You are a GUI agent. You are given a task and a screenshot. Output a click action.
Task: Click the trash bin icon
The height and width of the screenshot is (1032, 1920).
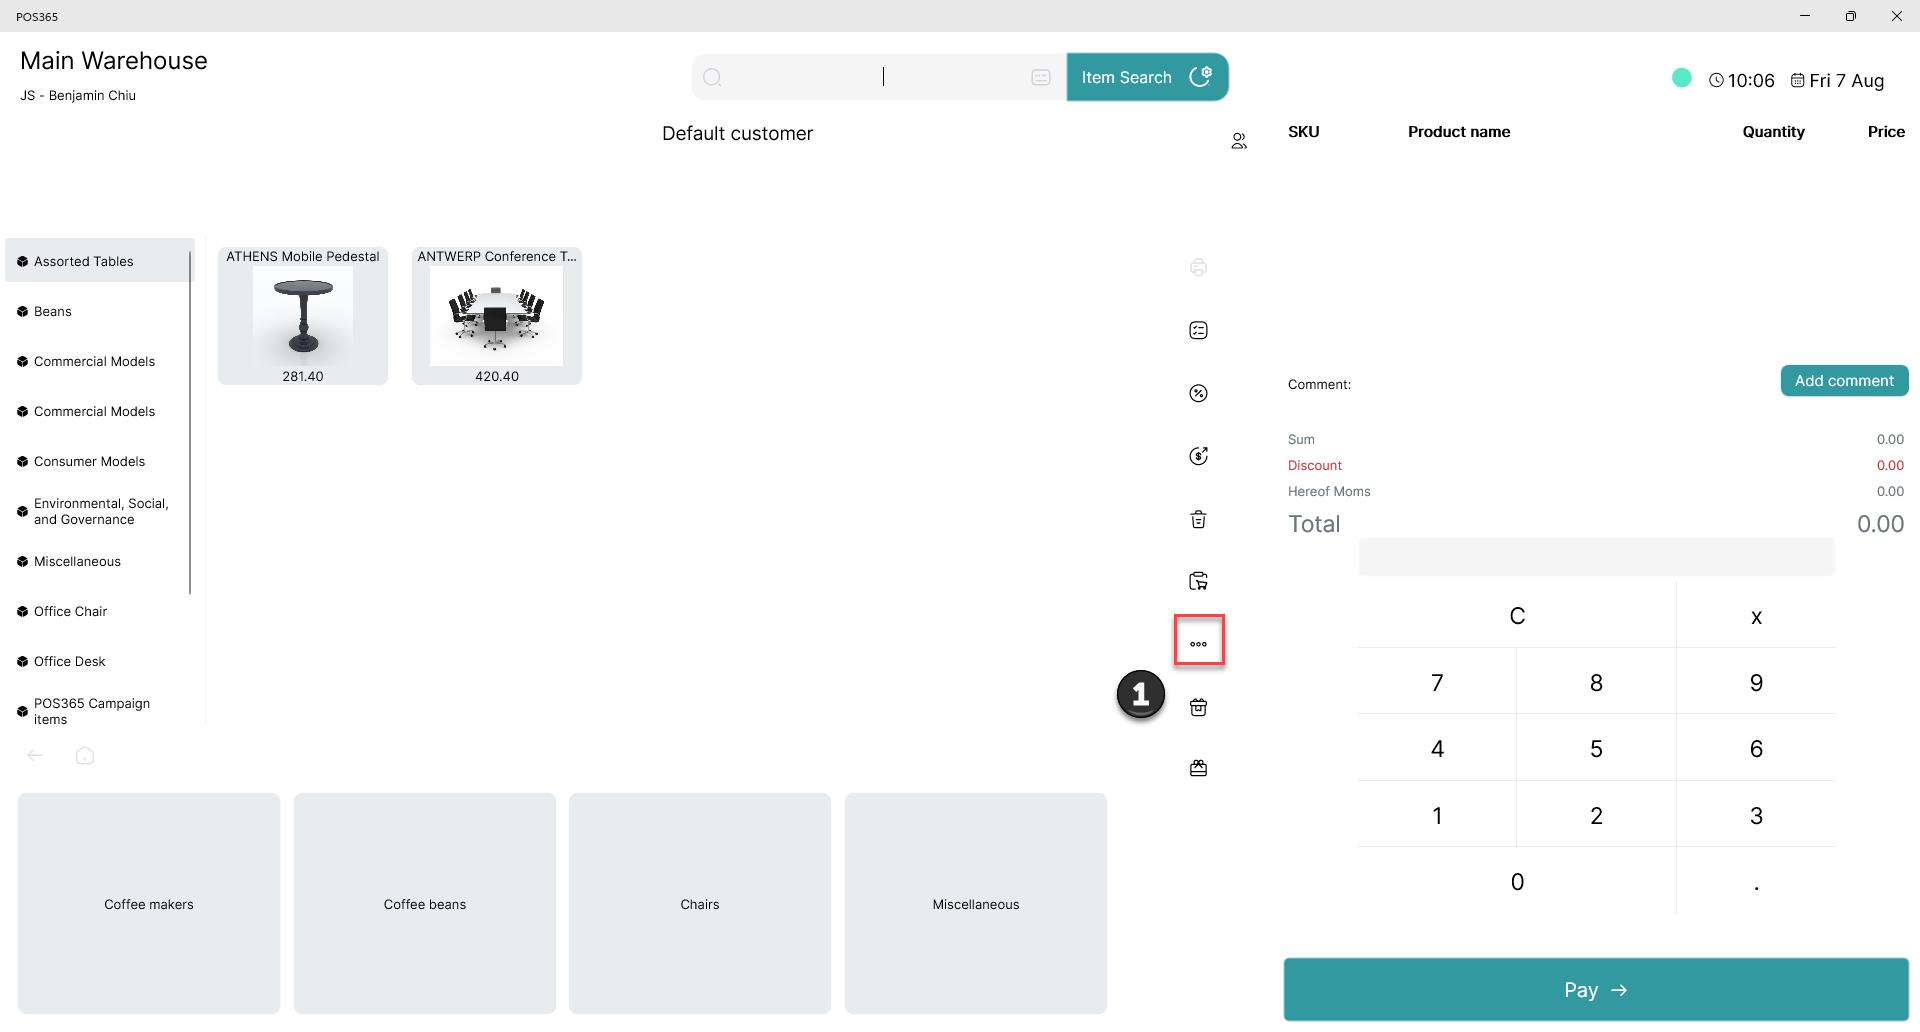(1198, 519)
